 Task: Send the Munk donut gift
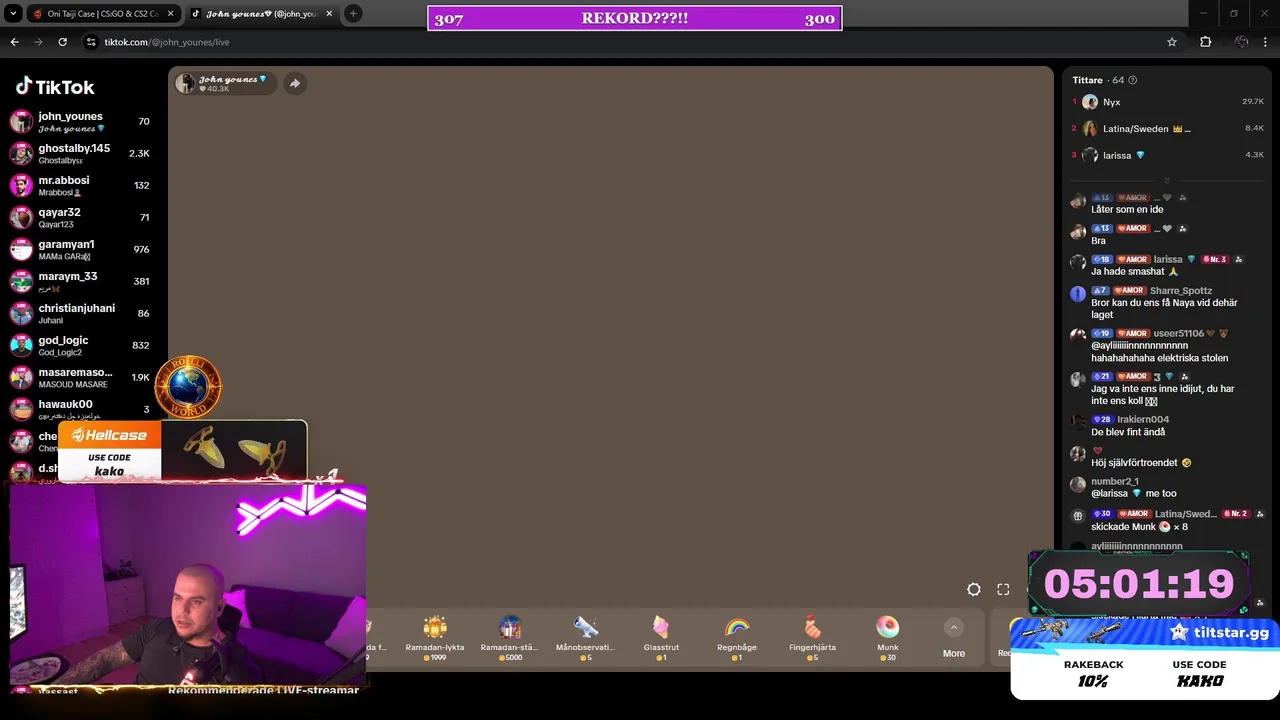[x=887, y=638]
